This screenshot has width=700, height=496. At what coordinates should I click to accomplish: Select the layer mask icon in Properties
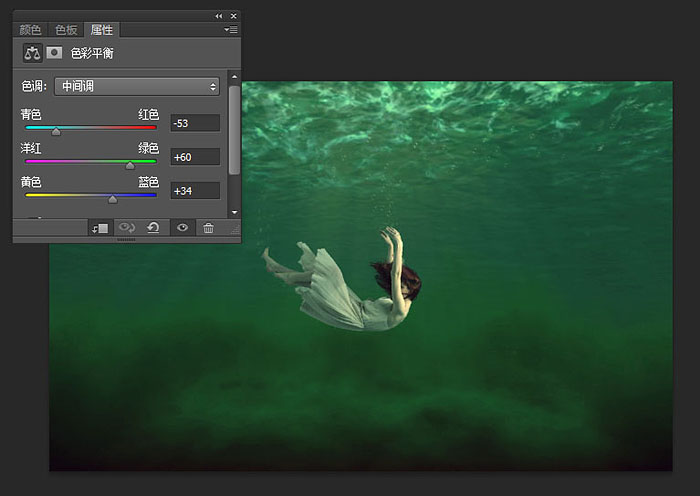54,53
